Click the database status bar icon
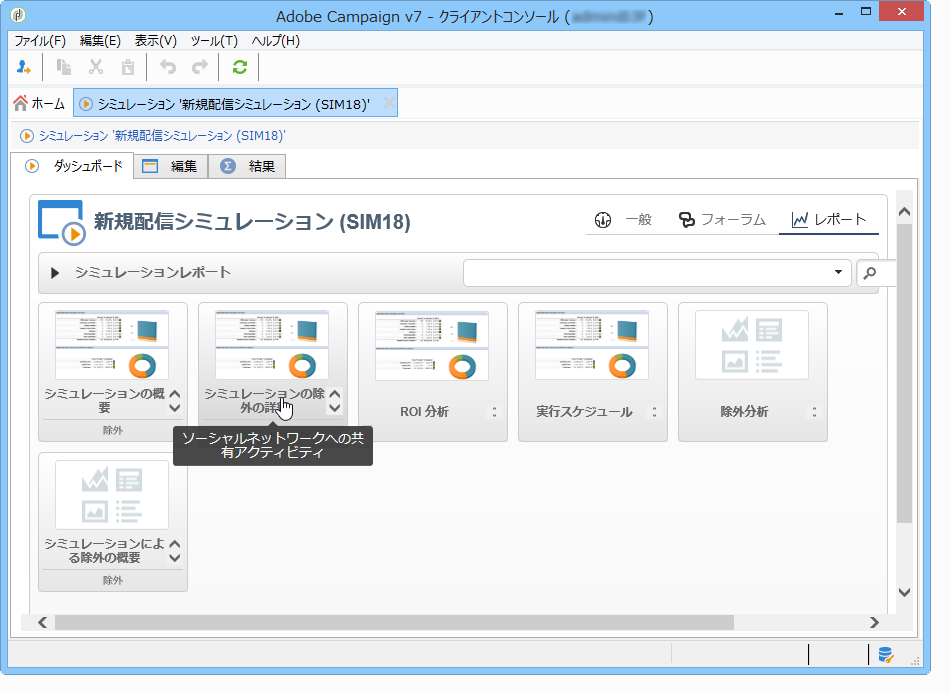 point(886,655)
